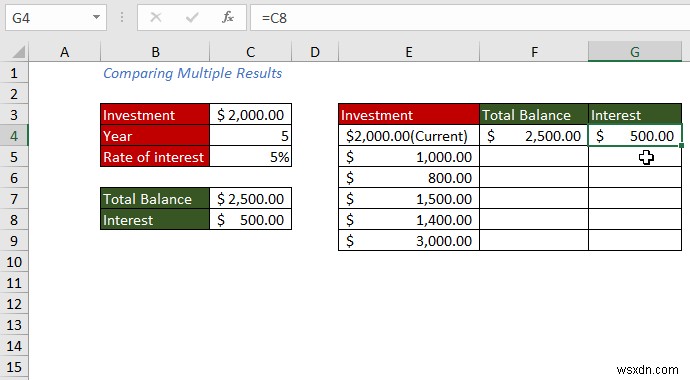The image size is (690, 380).
Task: Select cell G4 showing $ 500.00
Action: (635, 136)
